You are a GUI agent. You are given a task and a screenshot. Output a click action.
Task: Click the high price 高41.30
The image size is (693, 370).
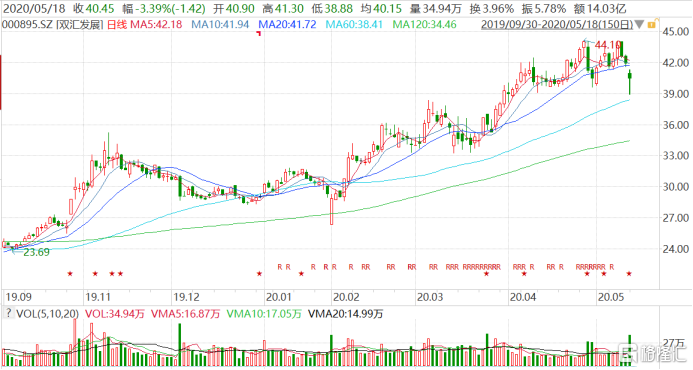[283, 8]
